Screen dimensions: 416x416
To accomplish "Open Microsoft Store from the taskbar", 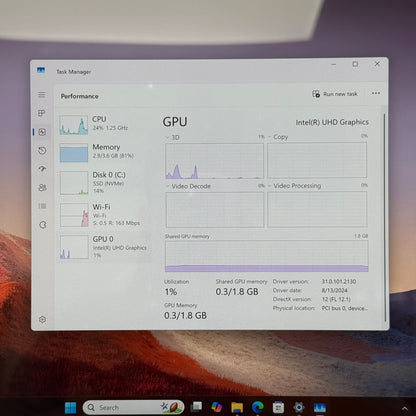I will 278,407.
